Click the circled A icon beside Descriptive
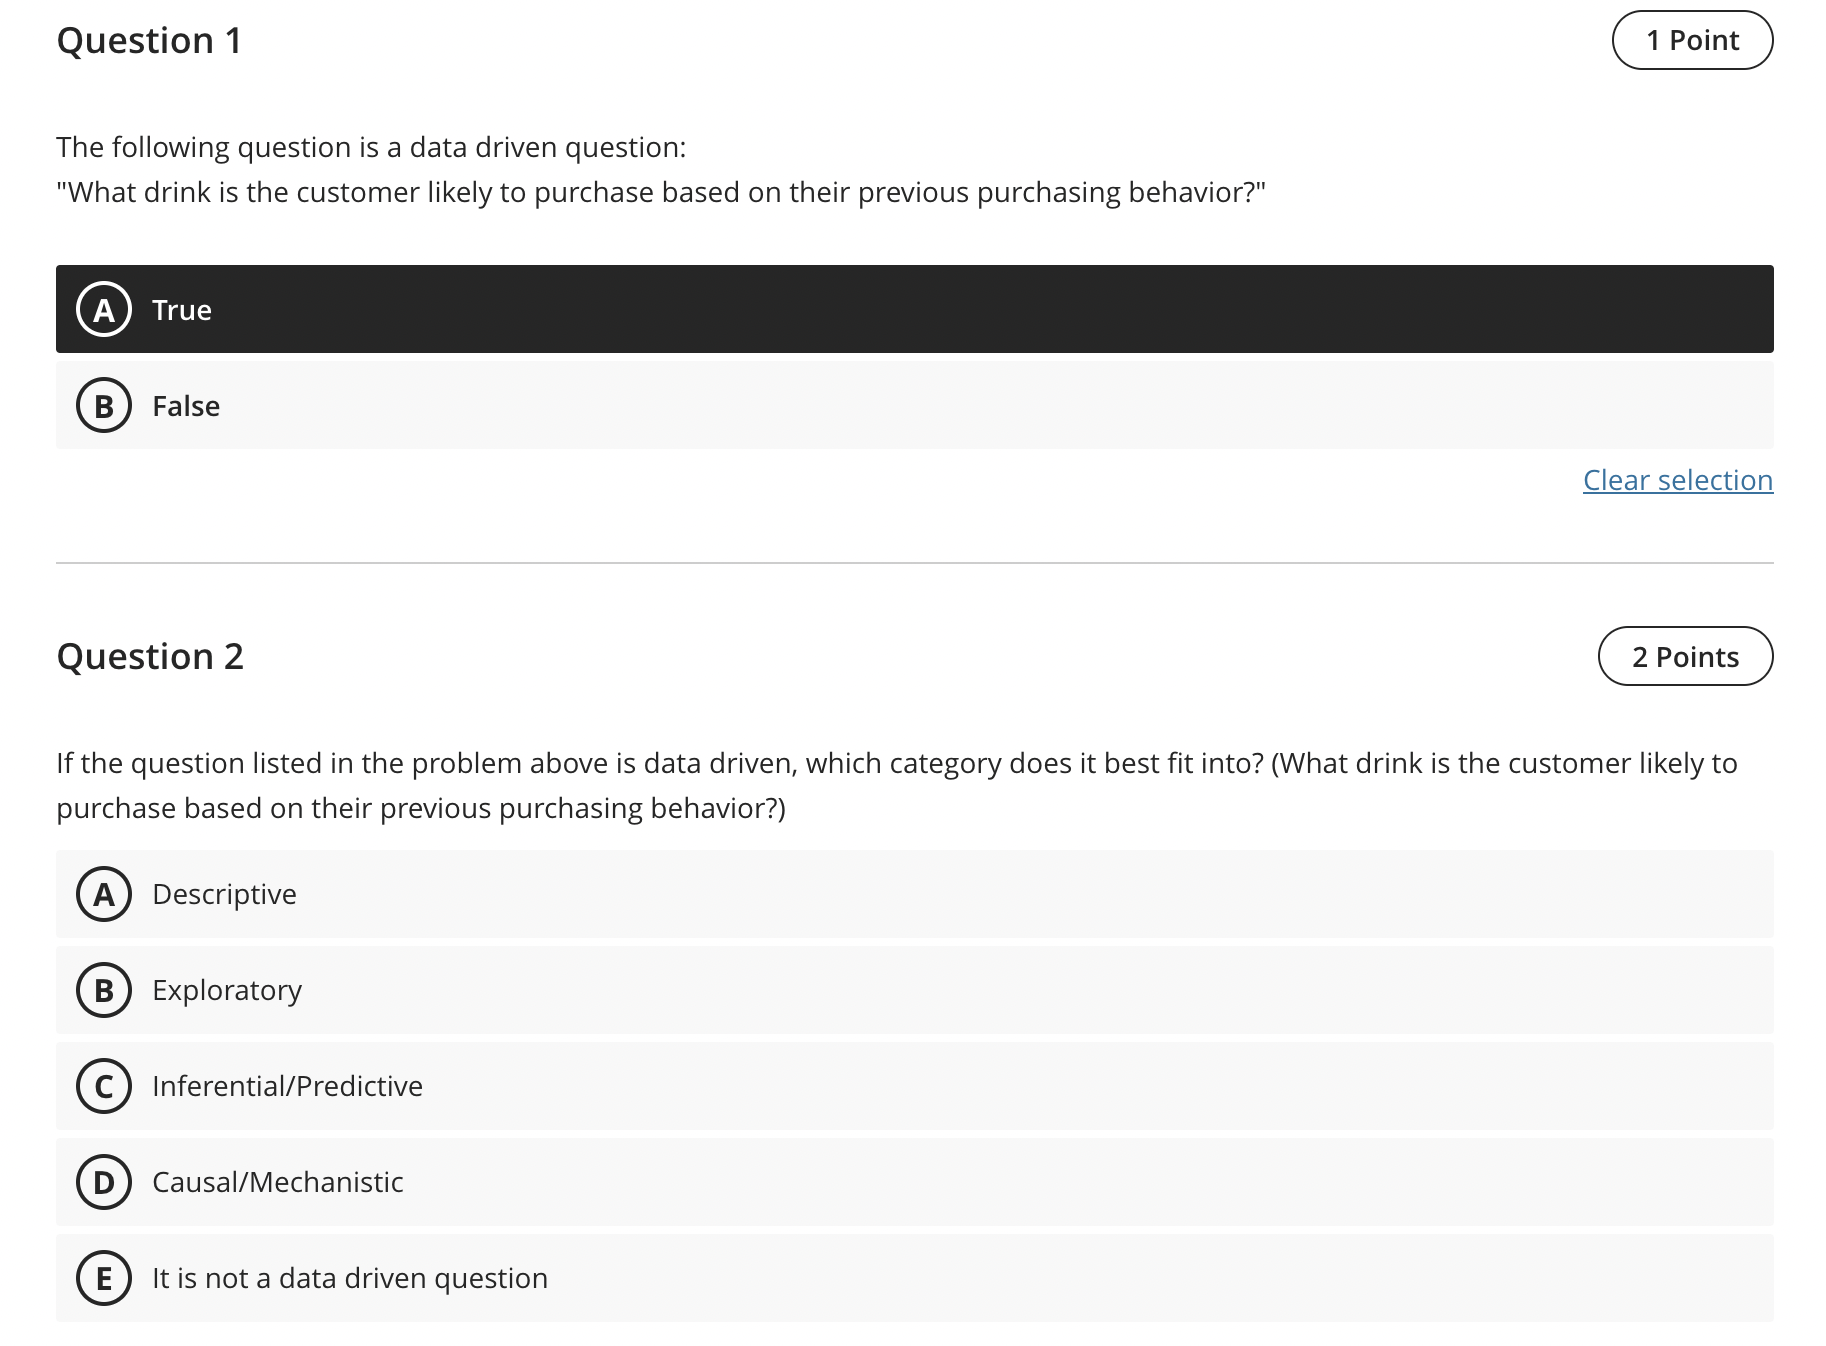Viewport: 1826px width, 1346px height. 103,894
